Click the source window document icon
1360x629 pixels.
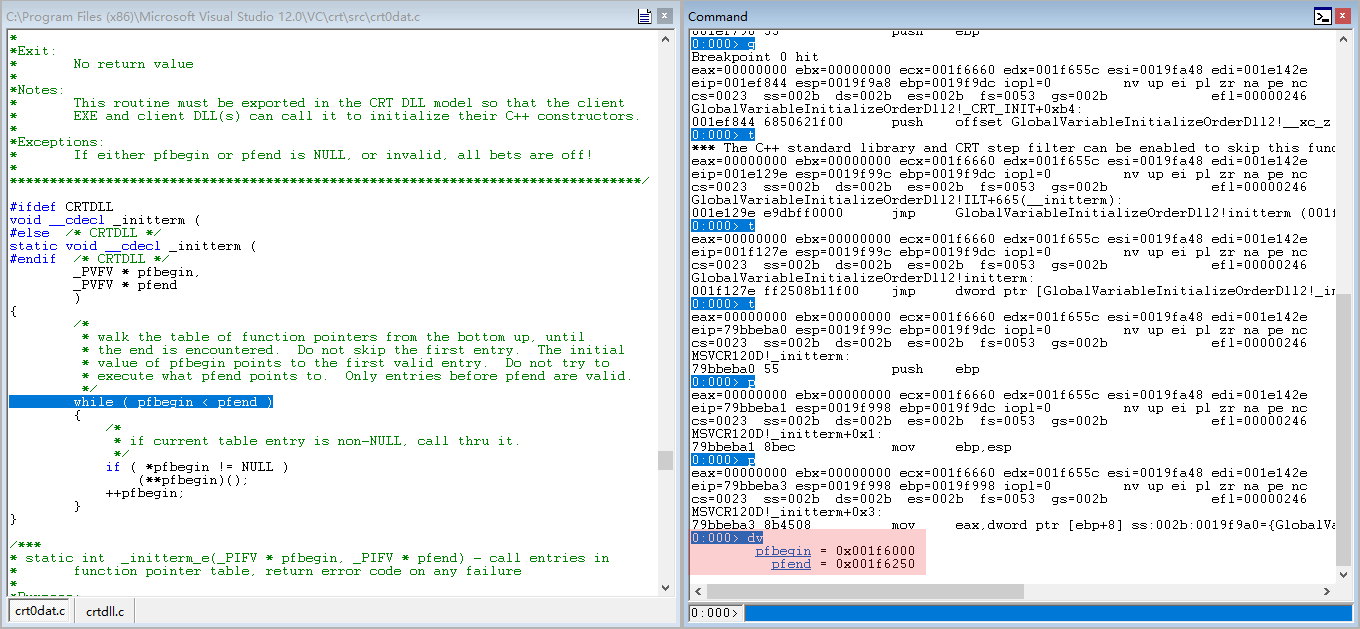pyautogui.click(x=645, y=16)
